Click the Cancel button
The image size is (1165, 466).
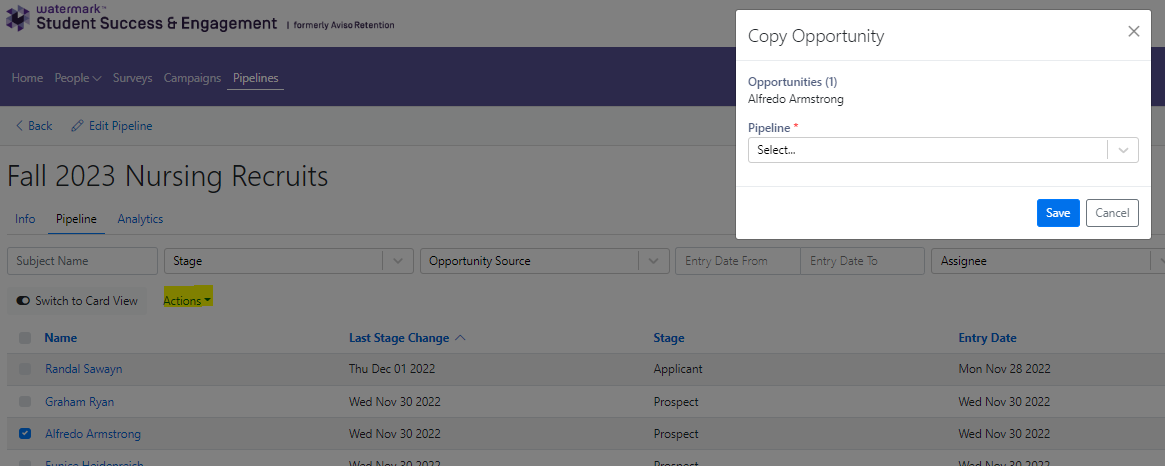[x=1112, y=213]
